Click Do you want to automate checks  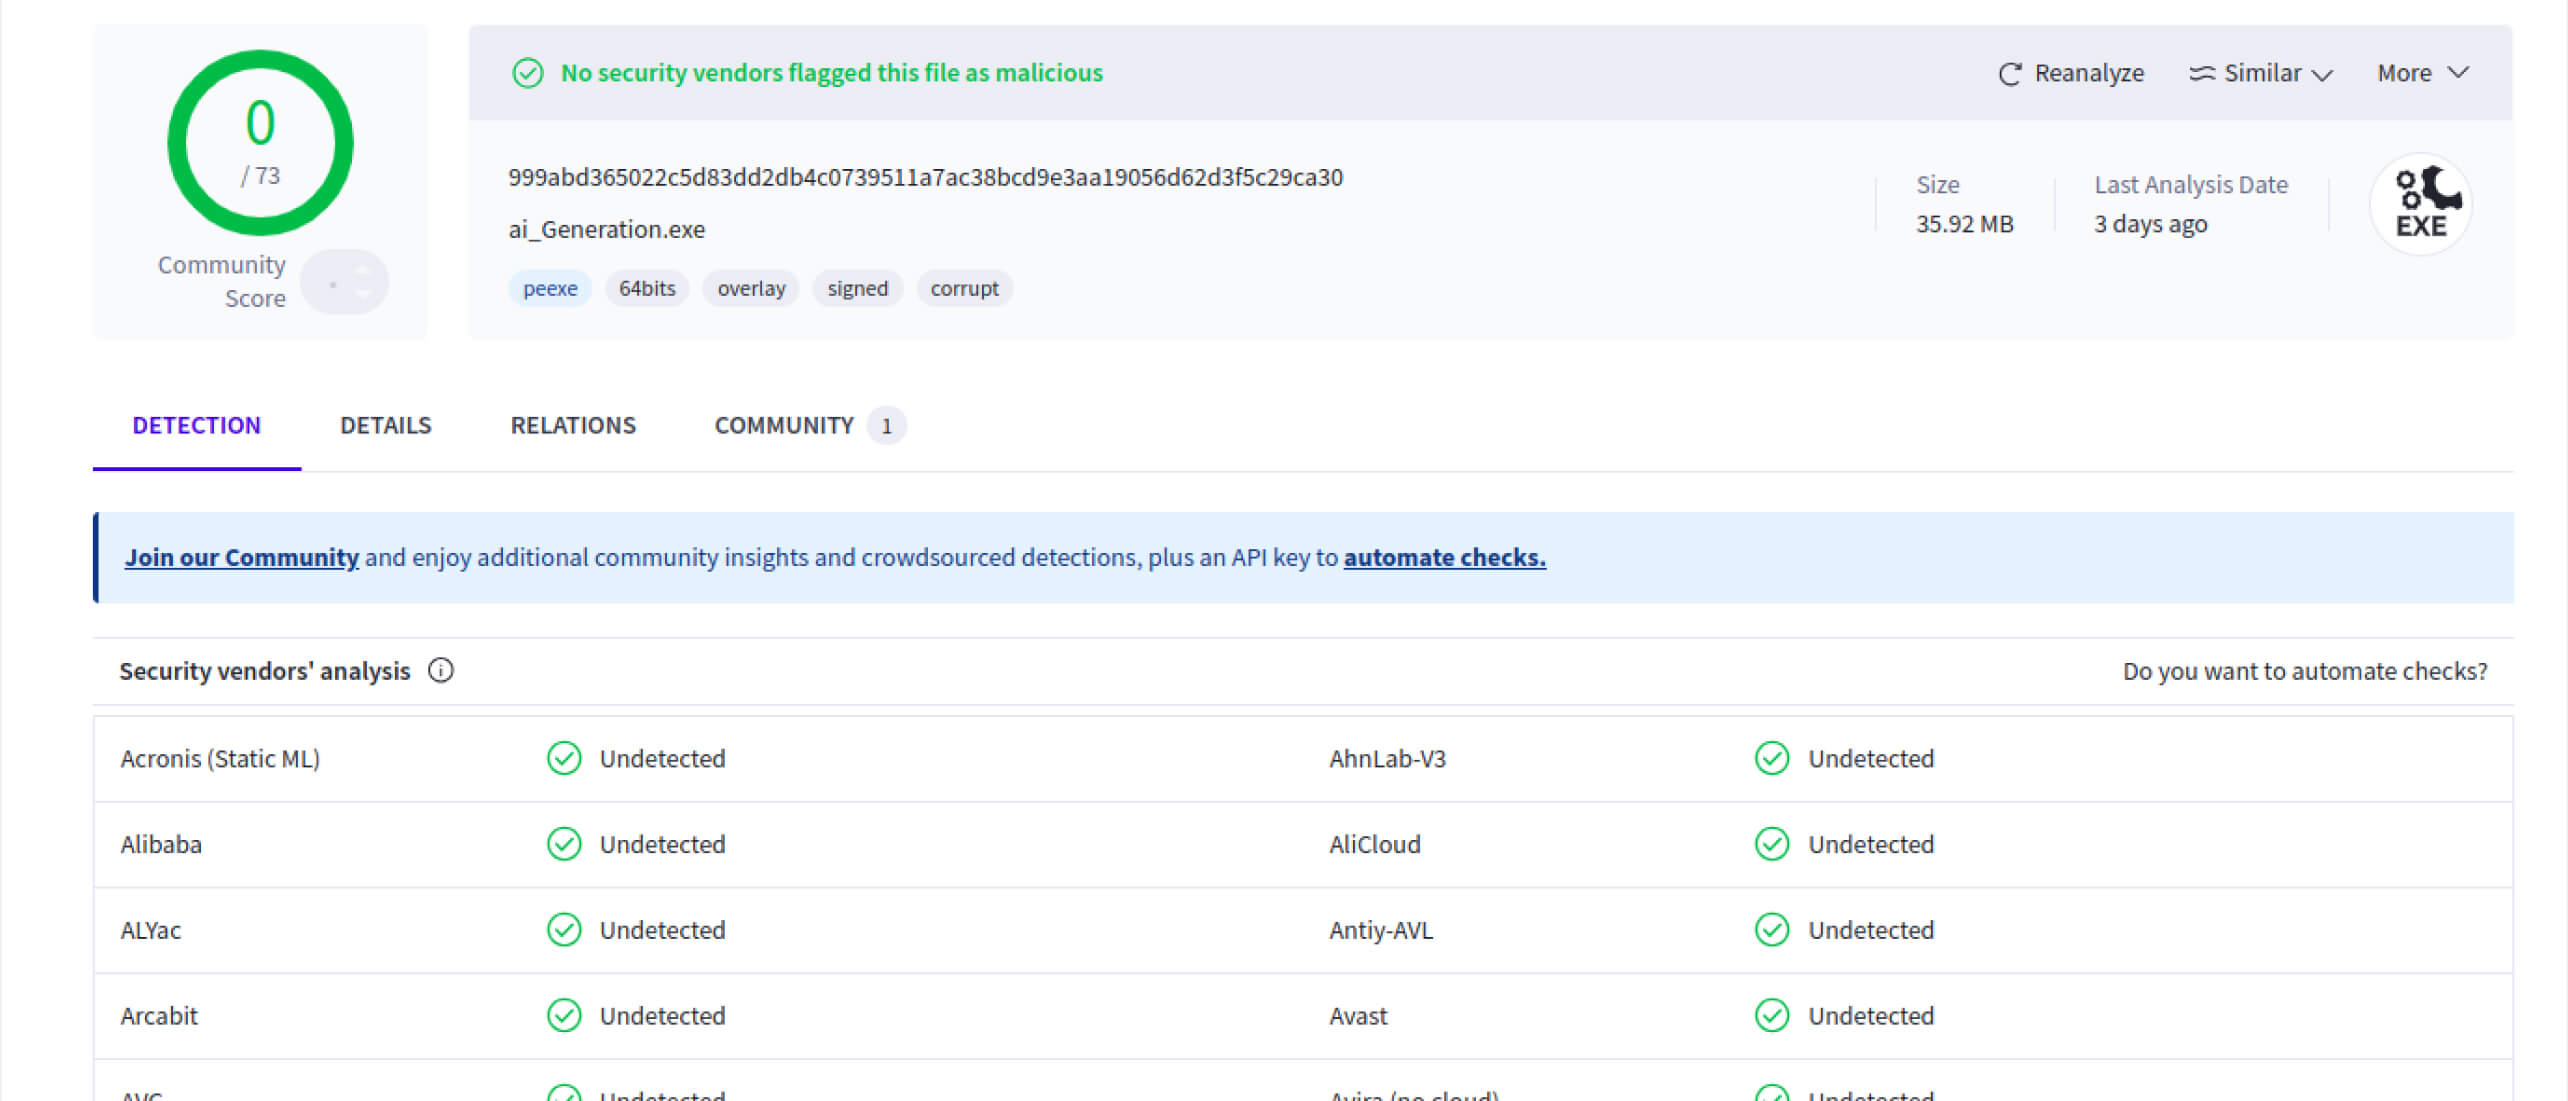tap(2304, 671)
